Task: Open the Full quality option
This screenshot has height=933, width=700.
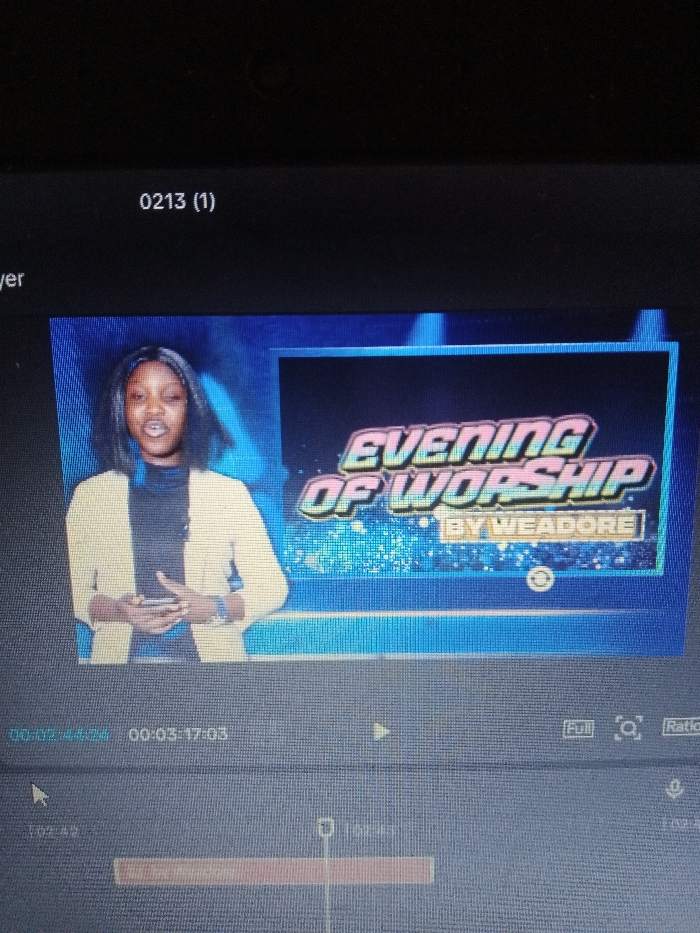Action: click(579, 728)
